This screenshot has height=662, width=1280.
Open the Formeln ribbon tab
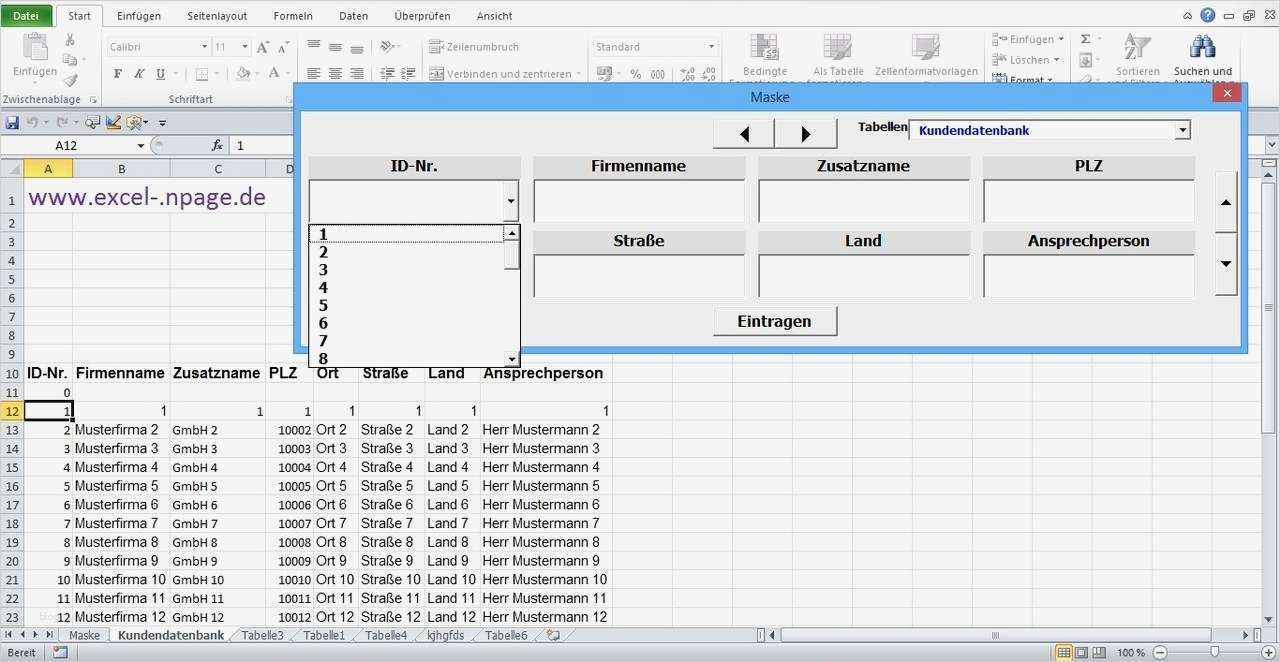point(293,16)
